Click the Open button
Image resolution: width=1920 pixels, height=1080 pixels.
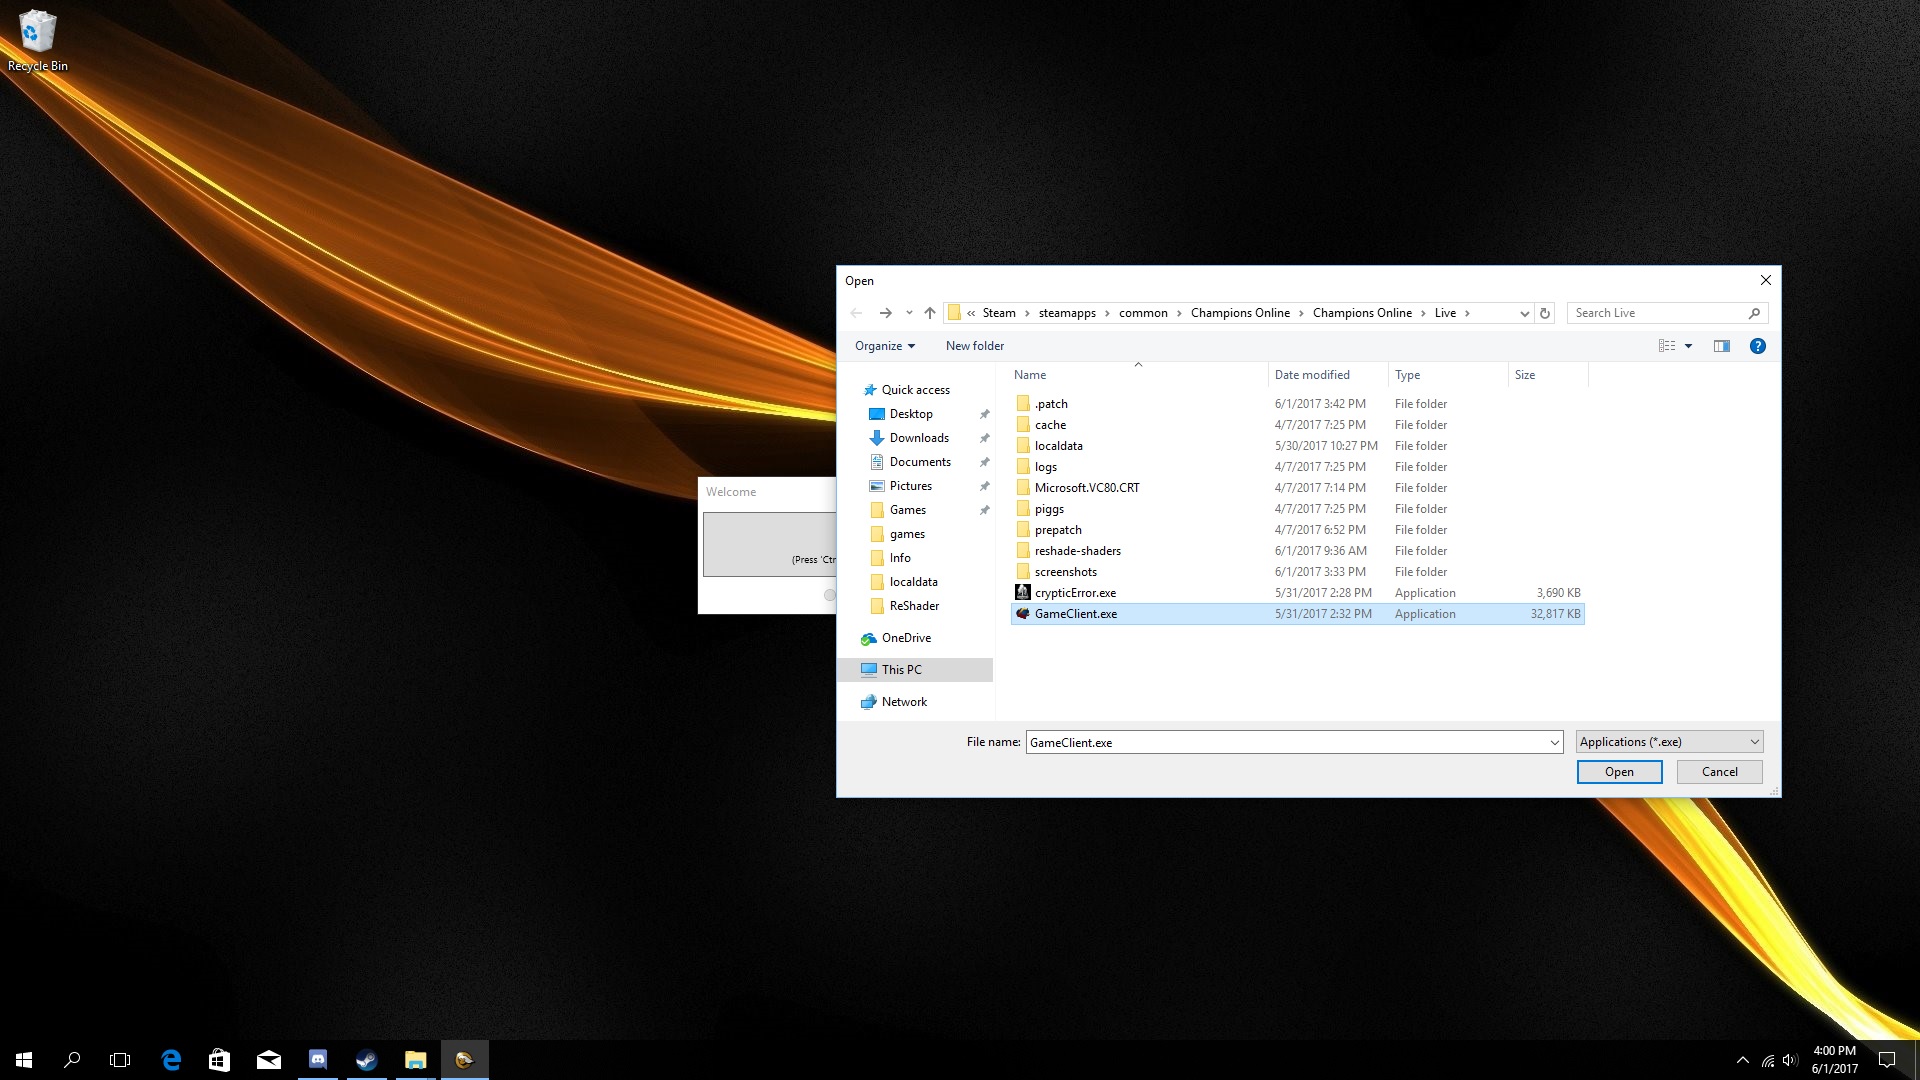[x=1619, y=772]
